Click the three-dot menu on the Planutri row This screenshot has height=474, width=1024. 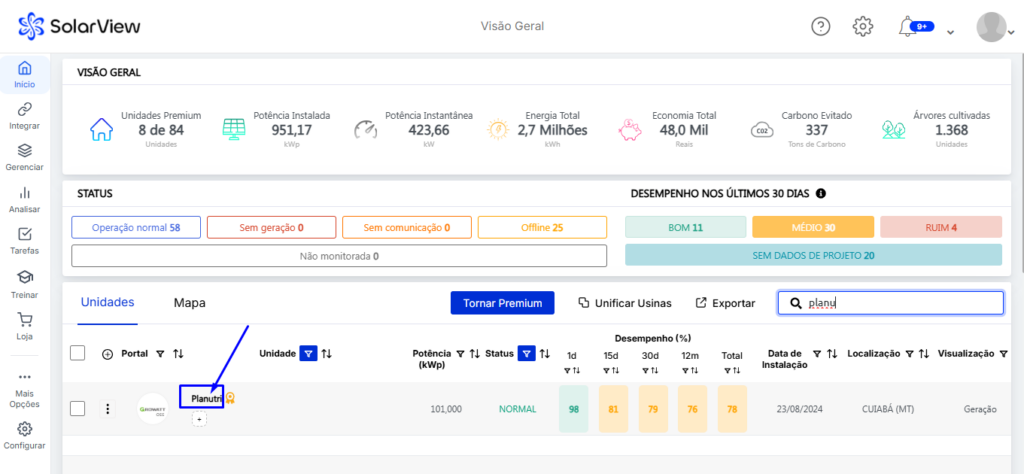pyautogui.click(x=108, y=409)
